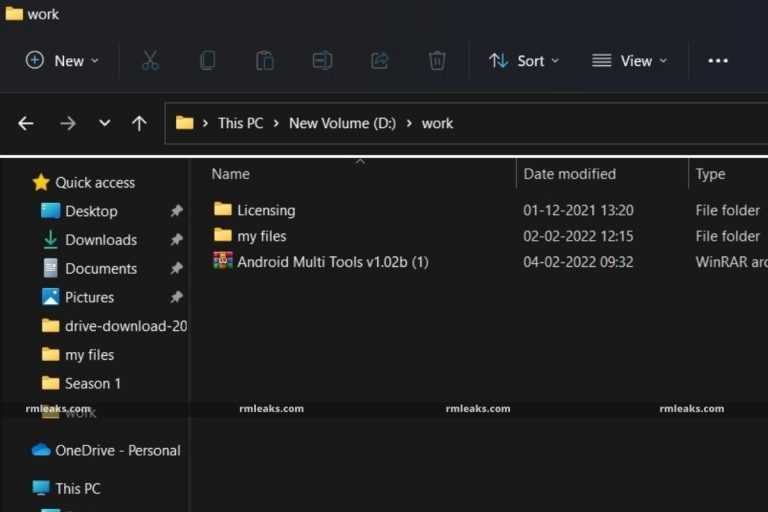Select New Volume (D:) in address path
Image resolution: width=768 pixels, height=512 pixels.
click(x=342, y=123)
